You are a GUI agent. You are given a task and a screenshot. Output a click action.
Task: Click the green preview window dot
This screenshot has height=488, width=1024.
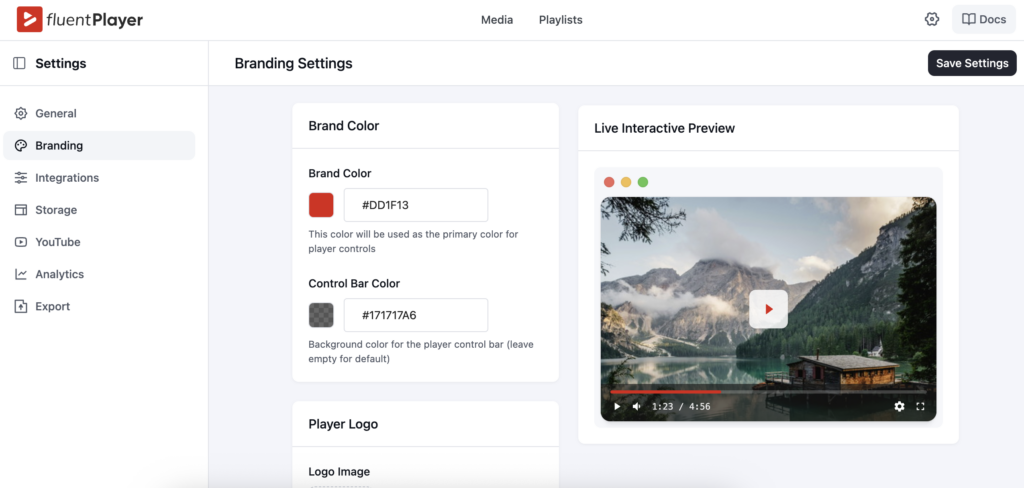tap(643, 182)
